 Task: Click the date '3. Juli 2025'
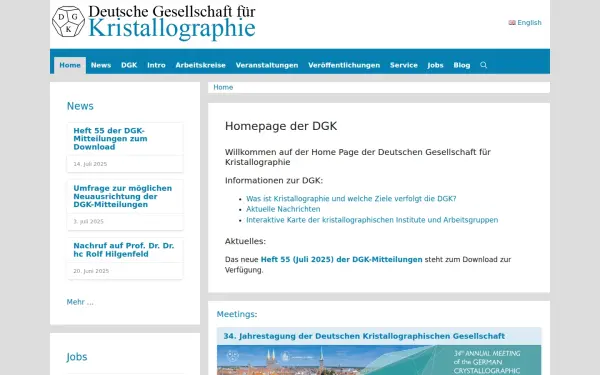coord(88,222)
